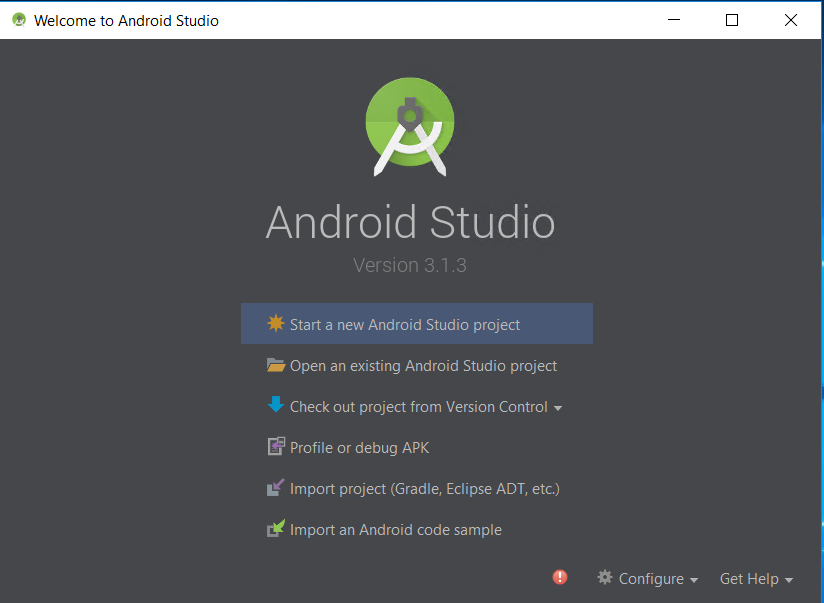Expand the Get Help dropdown arrow
Screen dimensions: 824x603
coord(789,580)
